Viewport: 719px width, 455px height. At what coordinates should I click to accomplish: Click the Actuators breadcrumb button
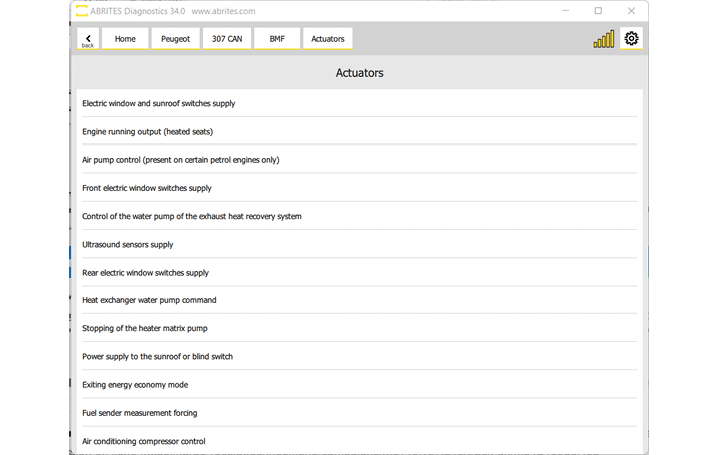pyautogui.click(x=327, y=39)
